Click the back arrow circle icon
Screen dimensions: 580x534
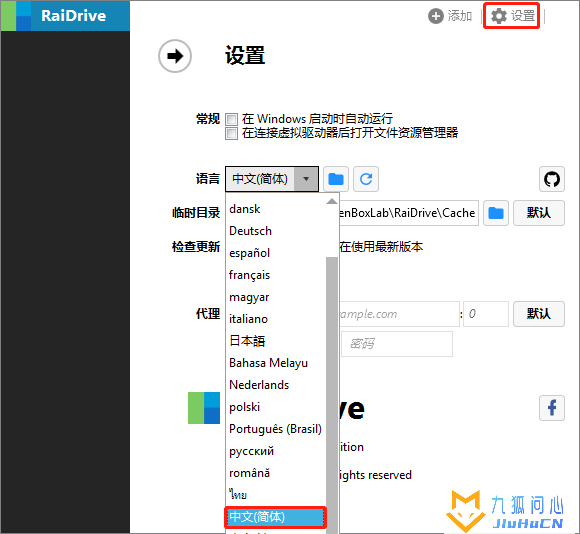point(175,56)
